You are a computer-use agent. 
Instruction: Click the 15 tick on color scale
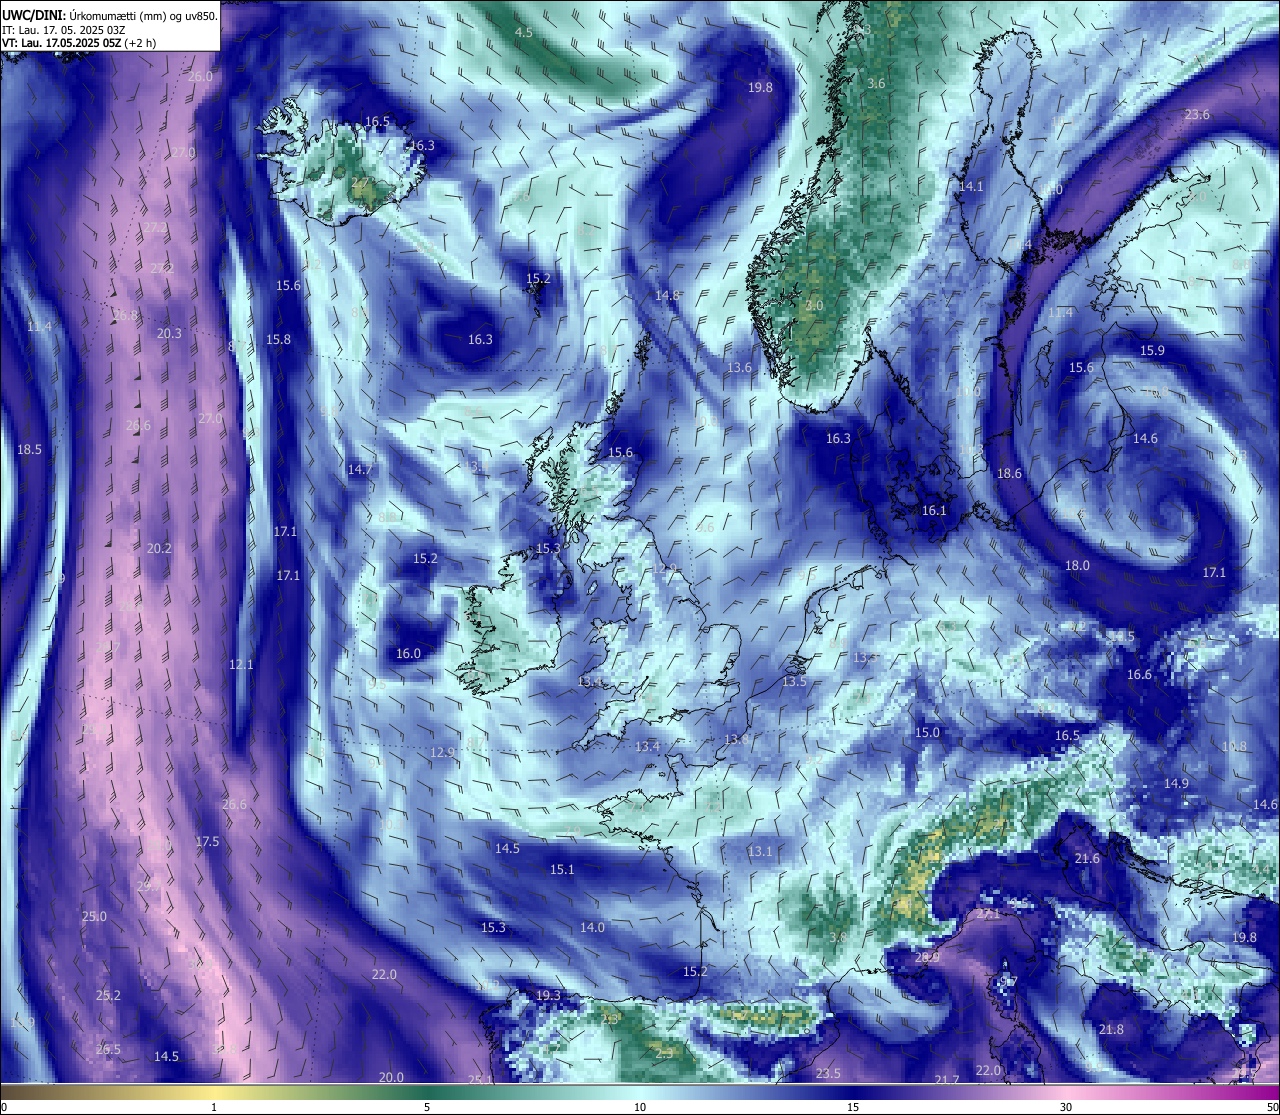(853, 1107)
